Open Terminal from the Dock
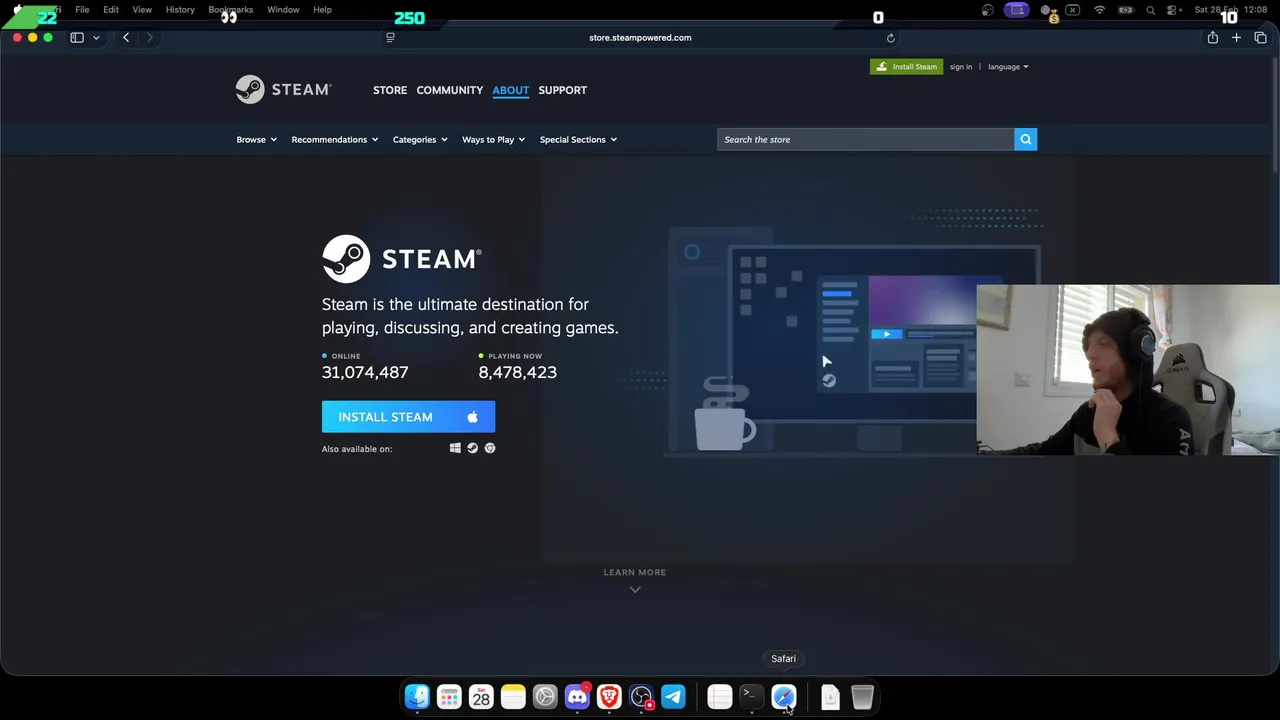This screenshot has width=1280, height=720. [751, 697]
